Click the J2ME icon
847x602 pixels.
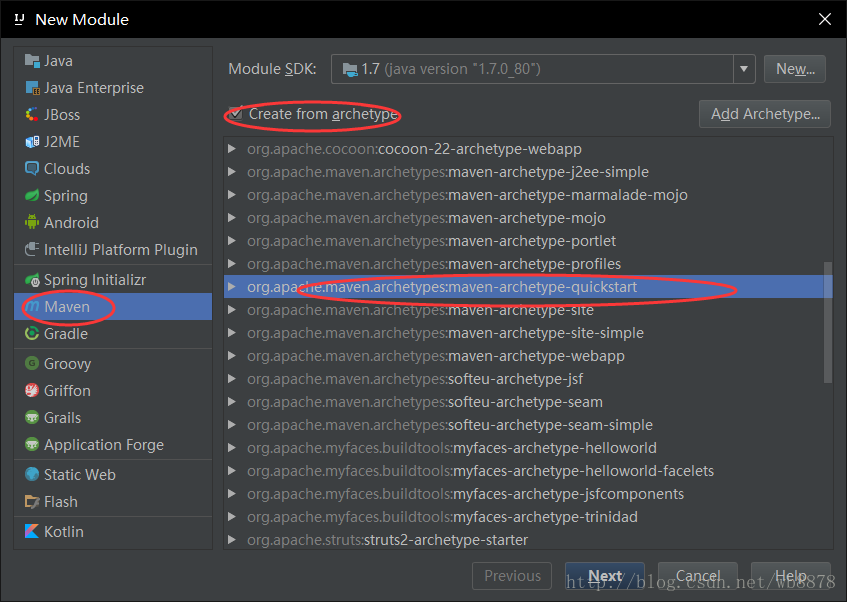pos(32,142)
